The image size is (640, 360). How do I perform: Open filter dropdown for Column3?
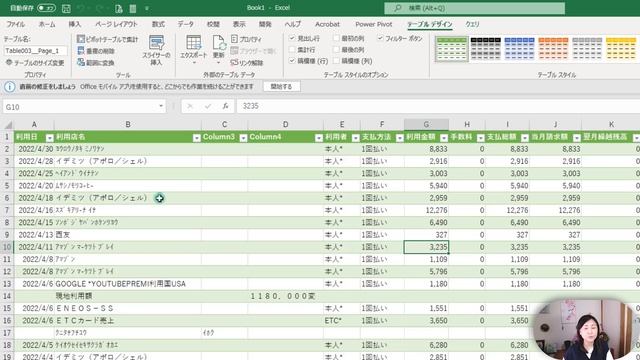click(243, 138)
